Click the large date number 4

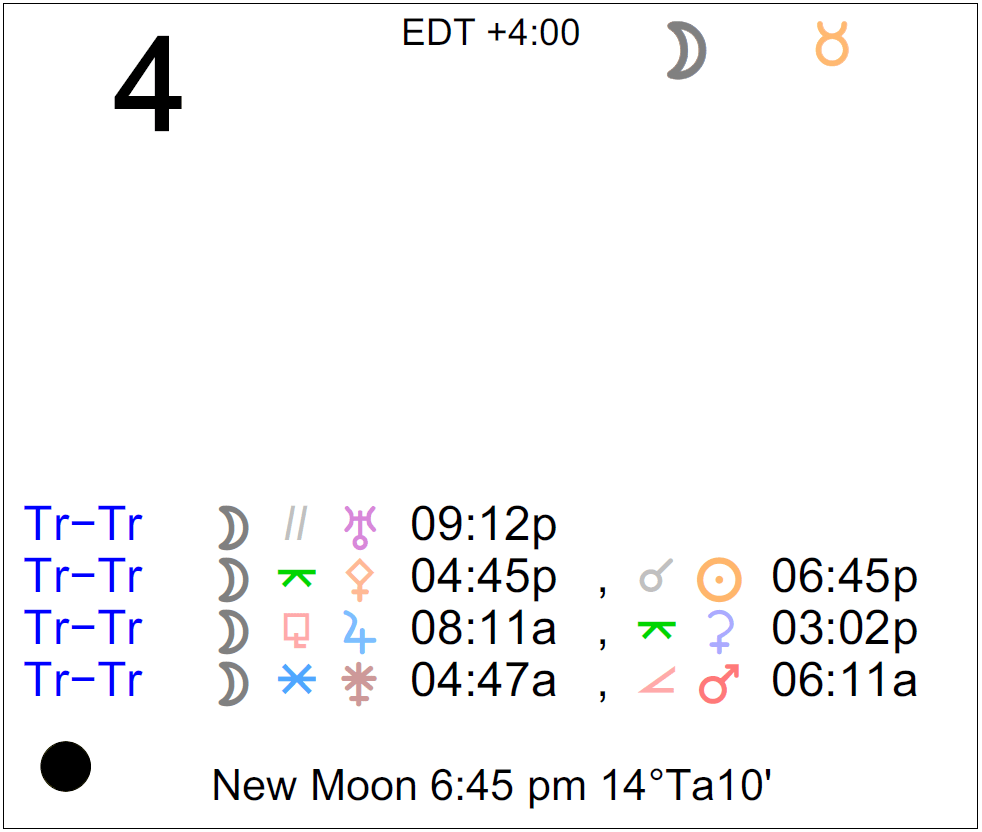point(147,88)
